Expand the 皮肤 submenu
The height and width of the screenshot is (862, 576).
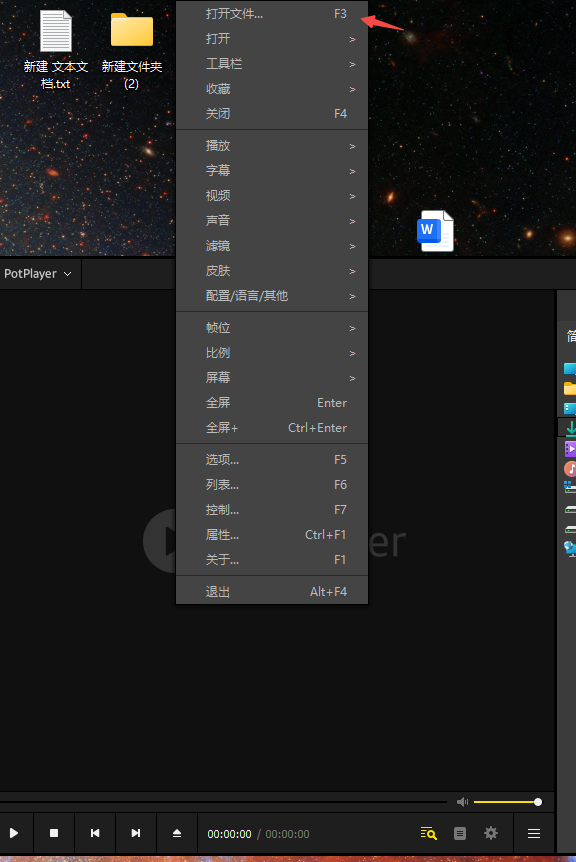point(272,270)
